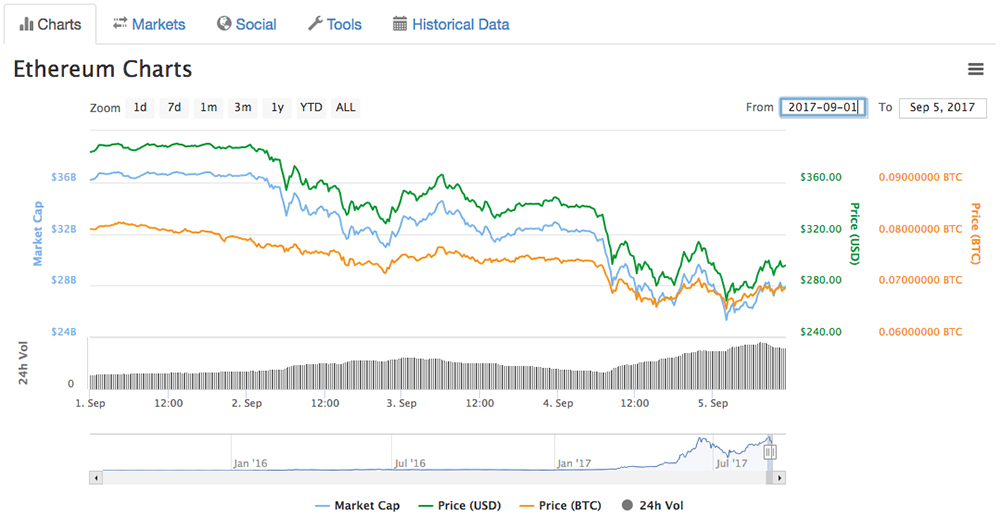Click the $28B market cap axis label
This screenshot has width=1000, height=517.
[x=64, y=280]
